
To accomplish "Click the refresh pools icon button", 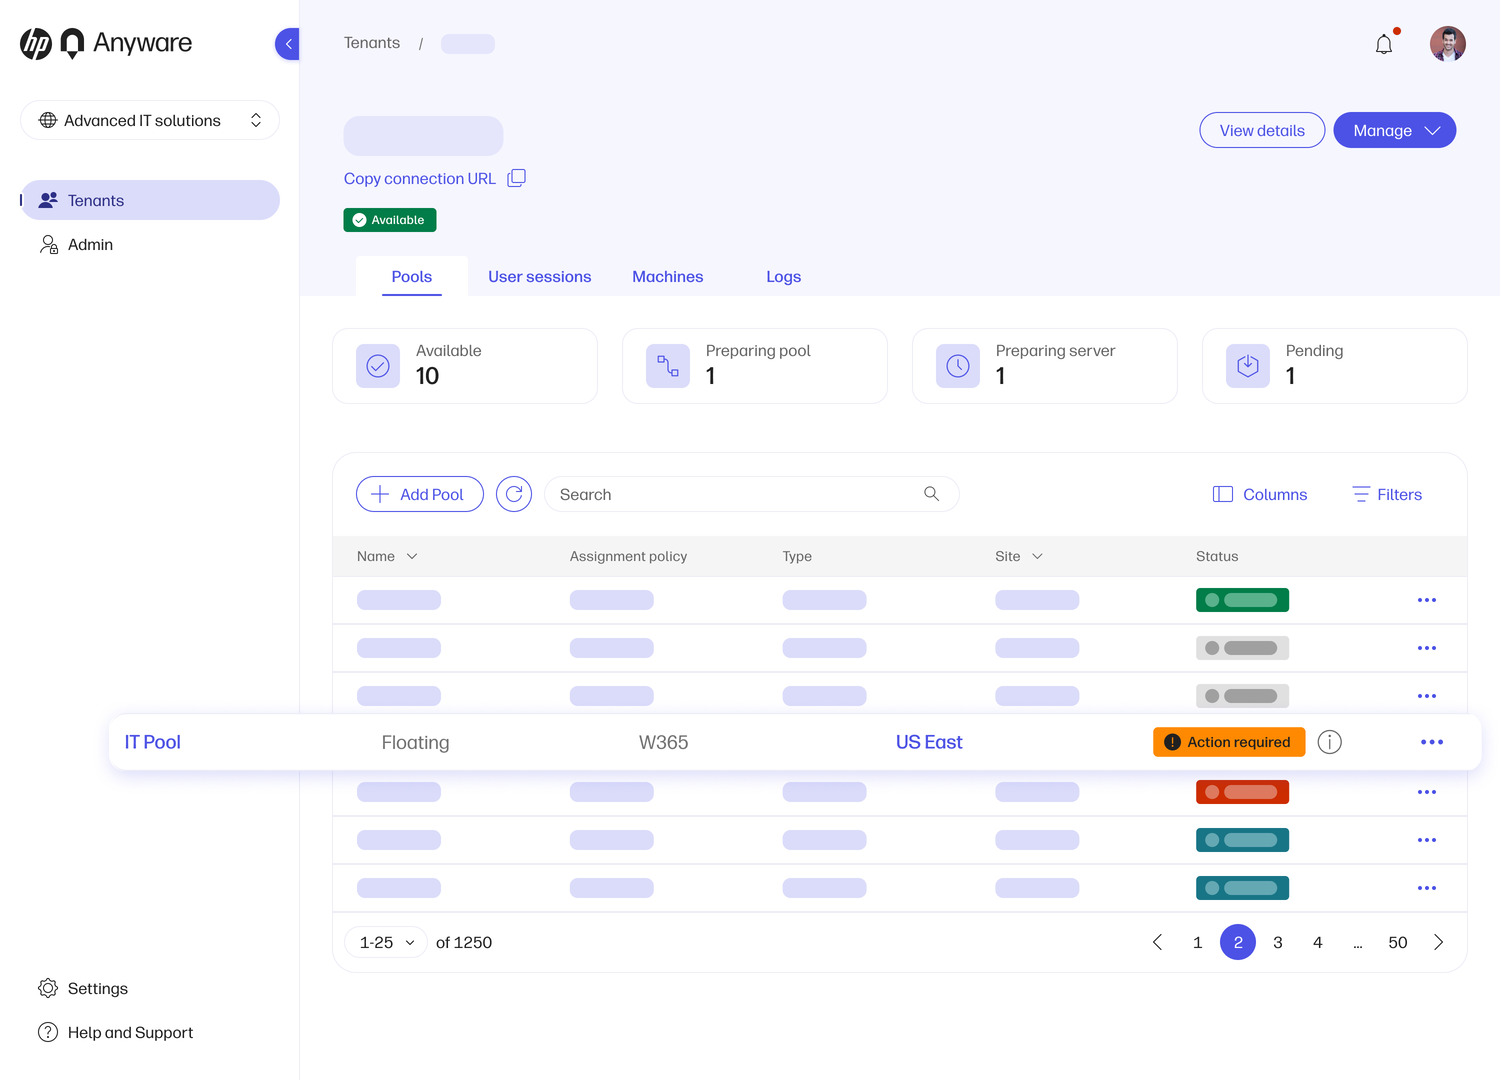I will 514,494.
